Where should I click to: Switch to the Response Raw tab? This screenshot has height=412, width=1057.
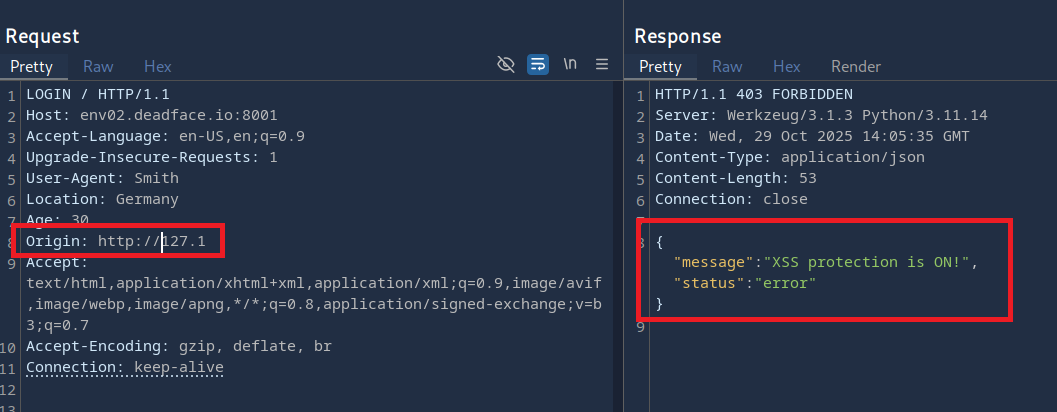[727, 67]
